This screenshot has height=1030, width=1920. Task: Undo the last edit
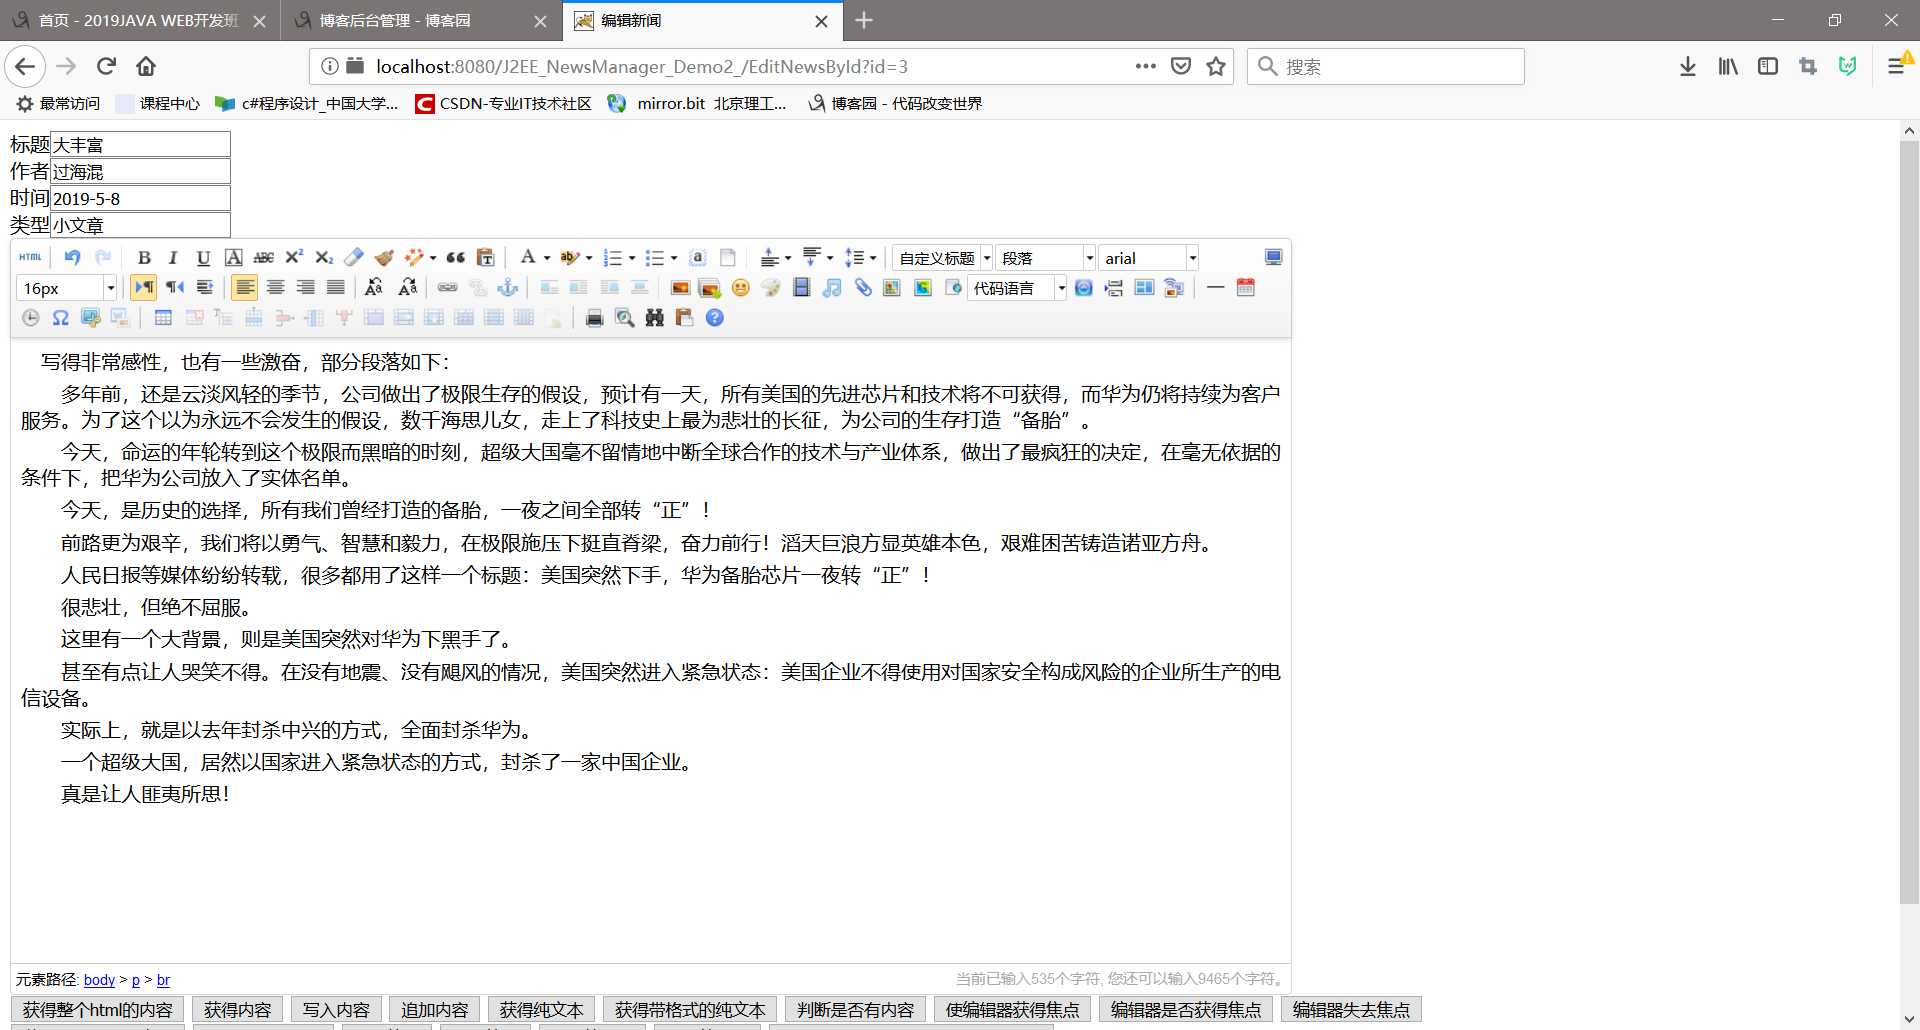tap(72, 258)
